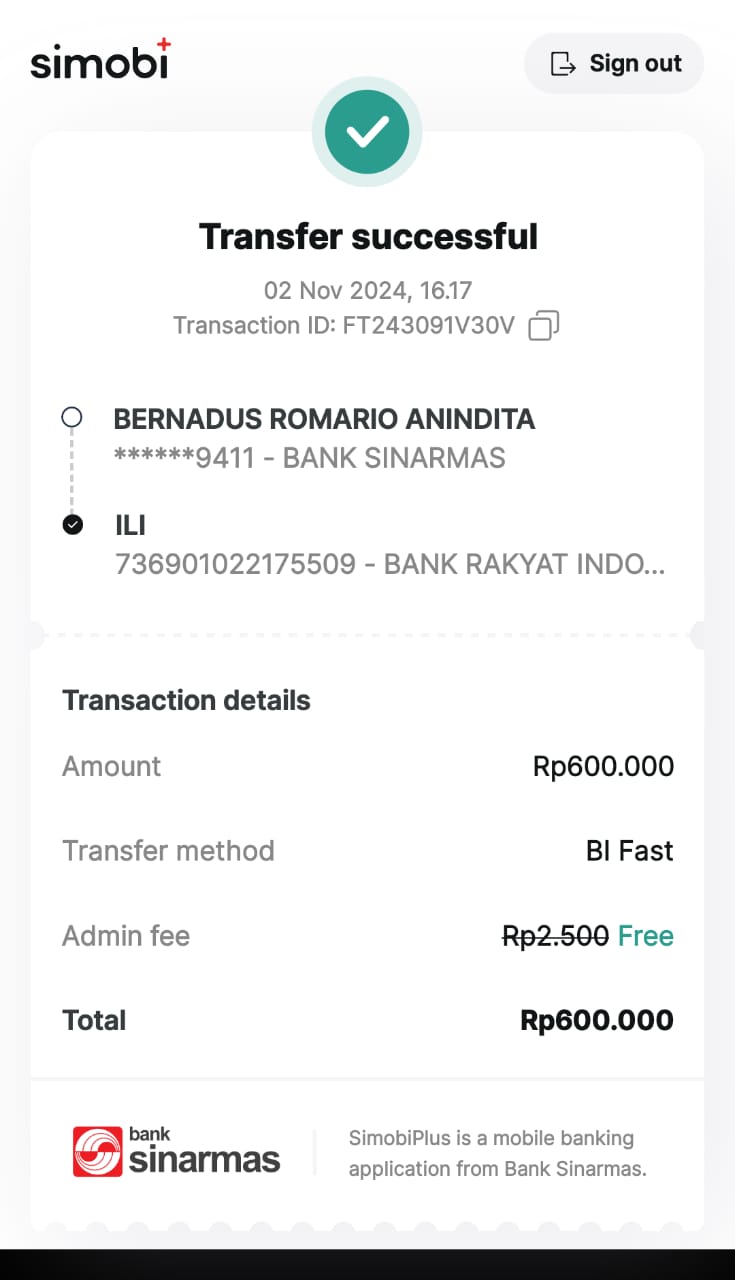735x1280 pixels.
Task: Click truncated BANK RAKYAT INDO account line
Action: pos(389,564)
